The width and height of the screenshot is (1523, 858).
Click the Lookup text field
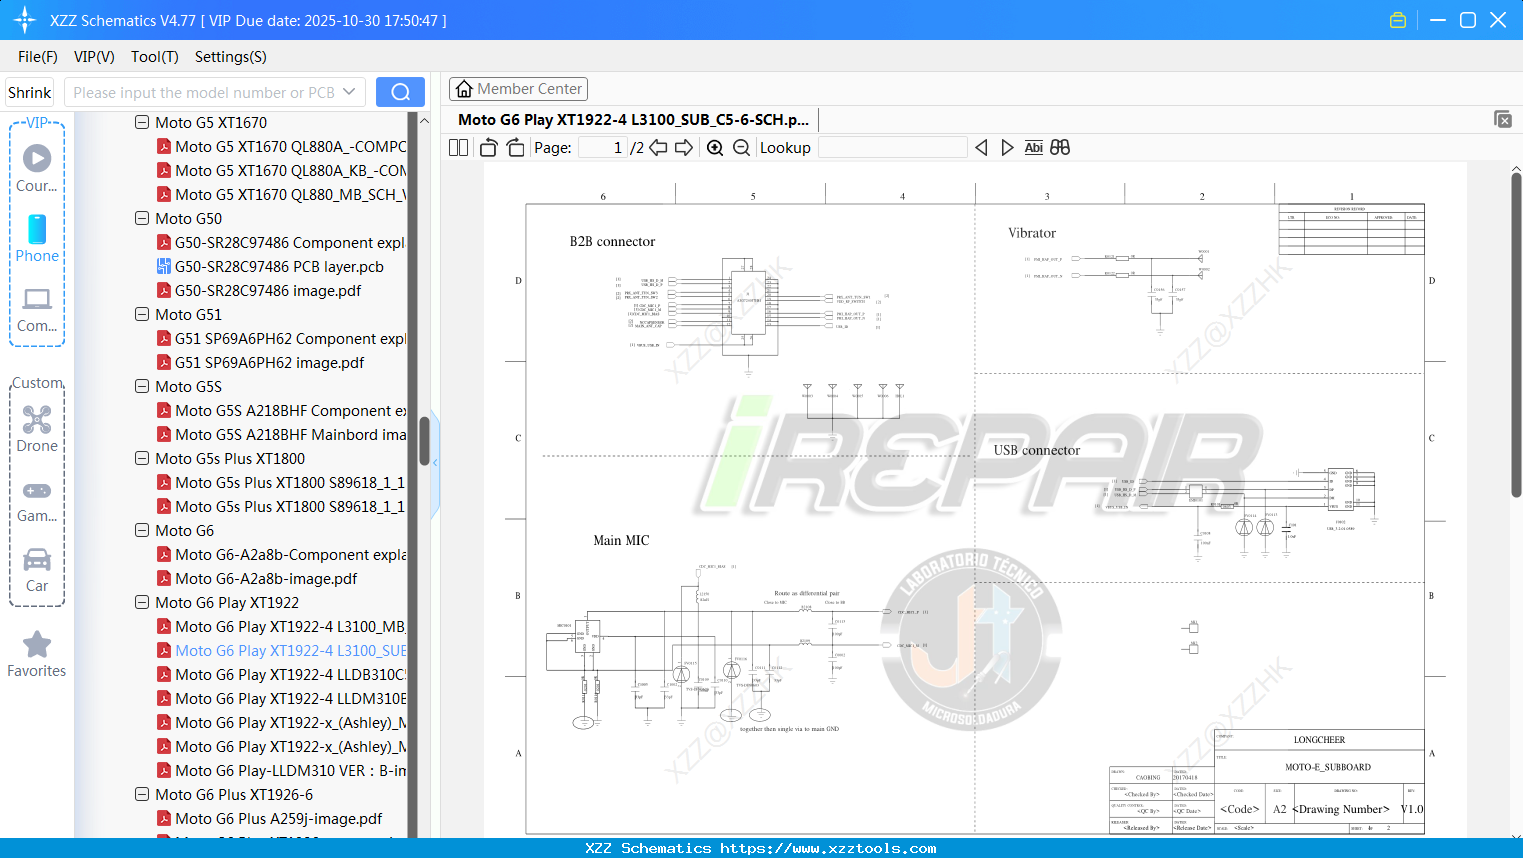click(893, 148)
